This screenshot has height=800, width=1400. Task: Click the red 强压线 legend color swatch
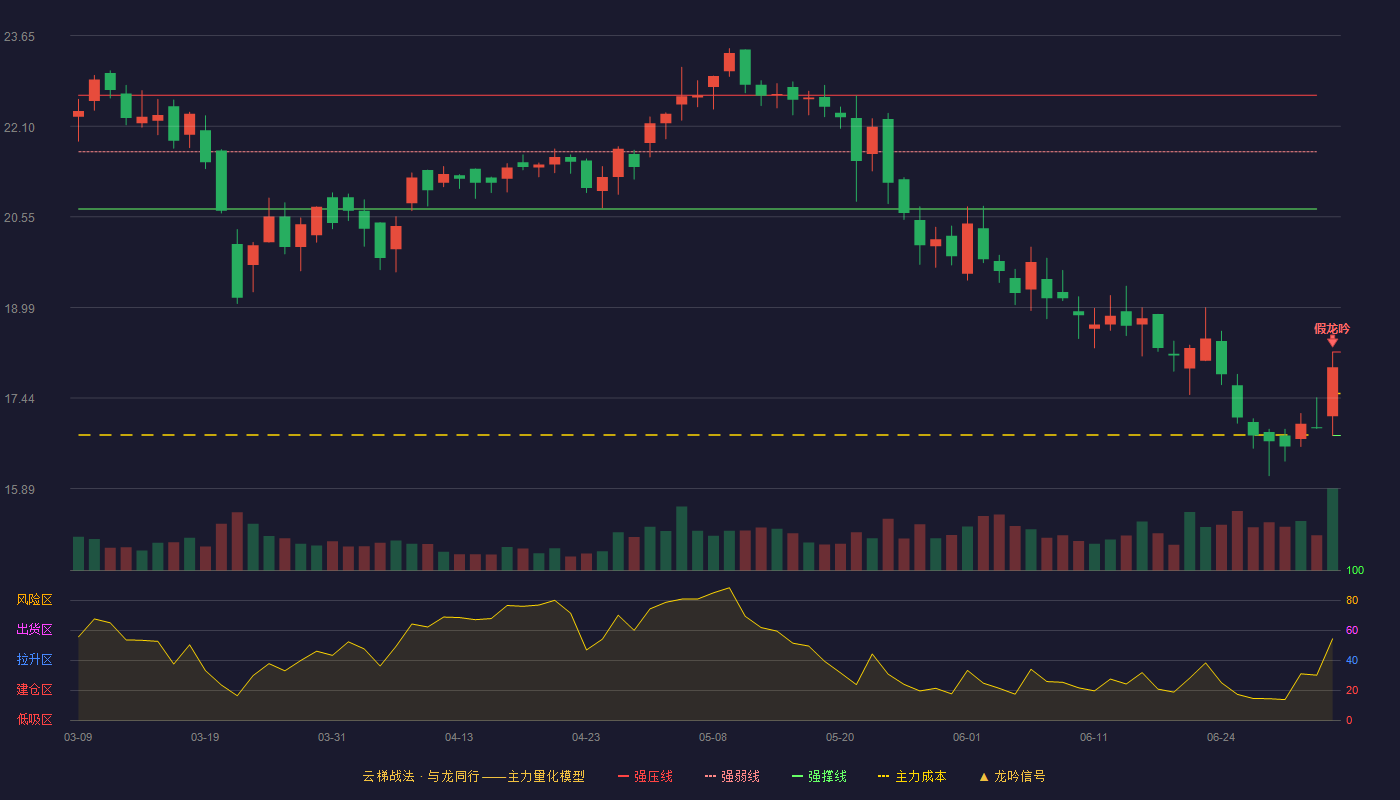(x=624, y=776)
